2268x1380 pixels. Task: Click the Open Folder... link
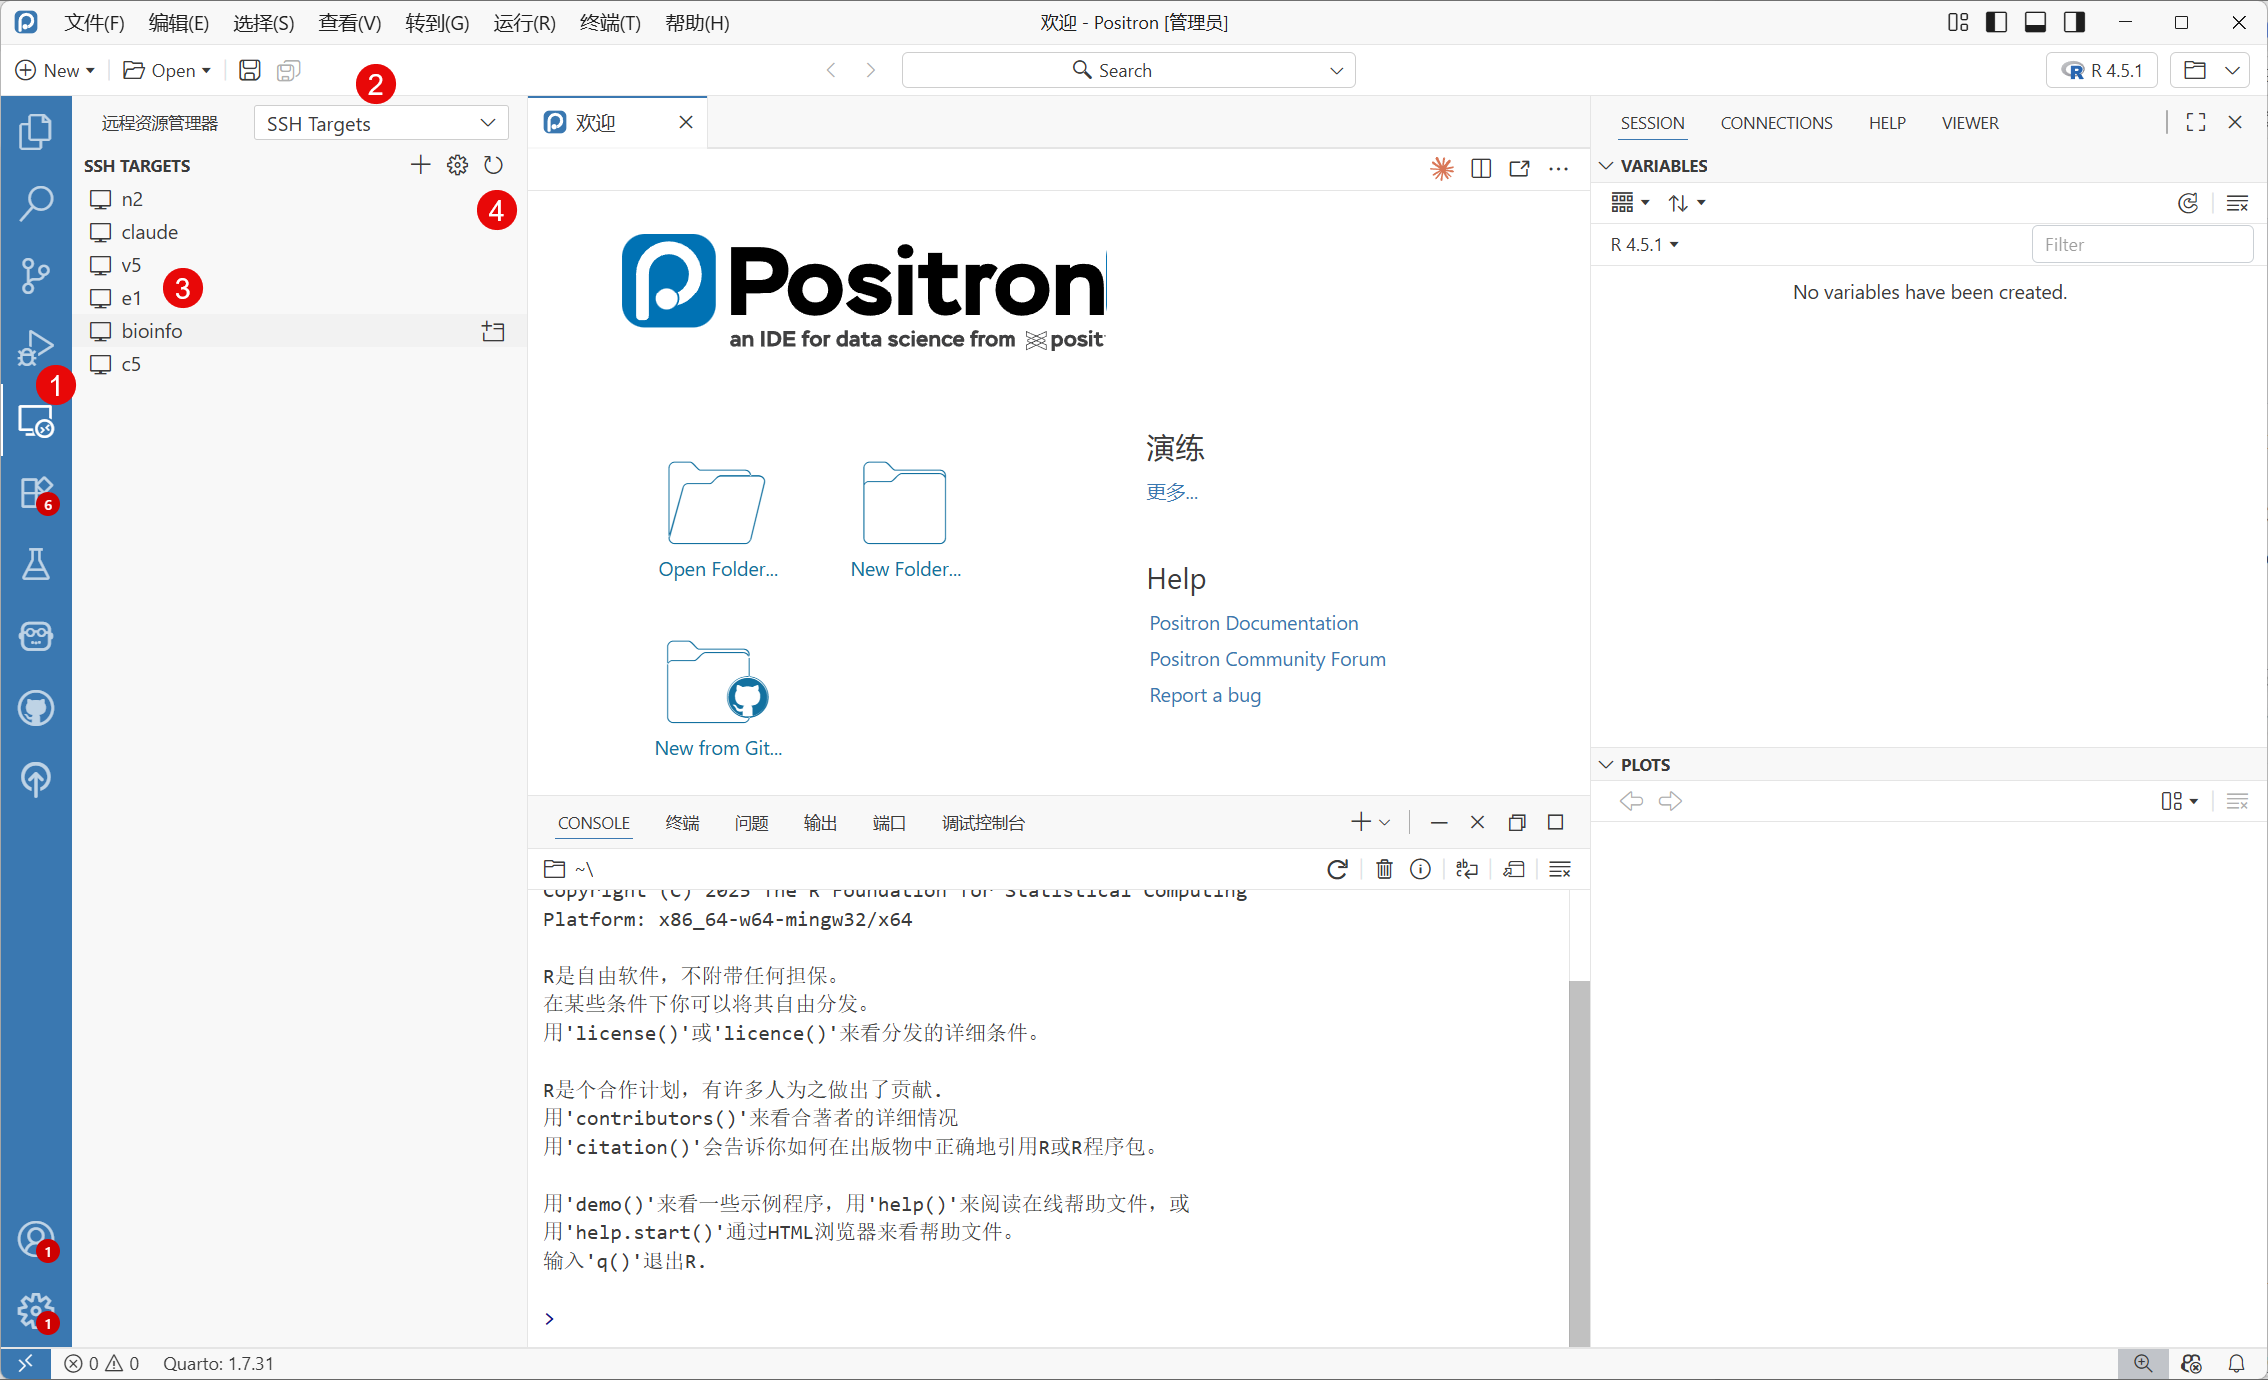[717, 569]
